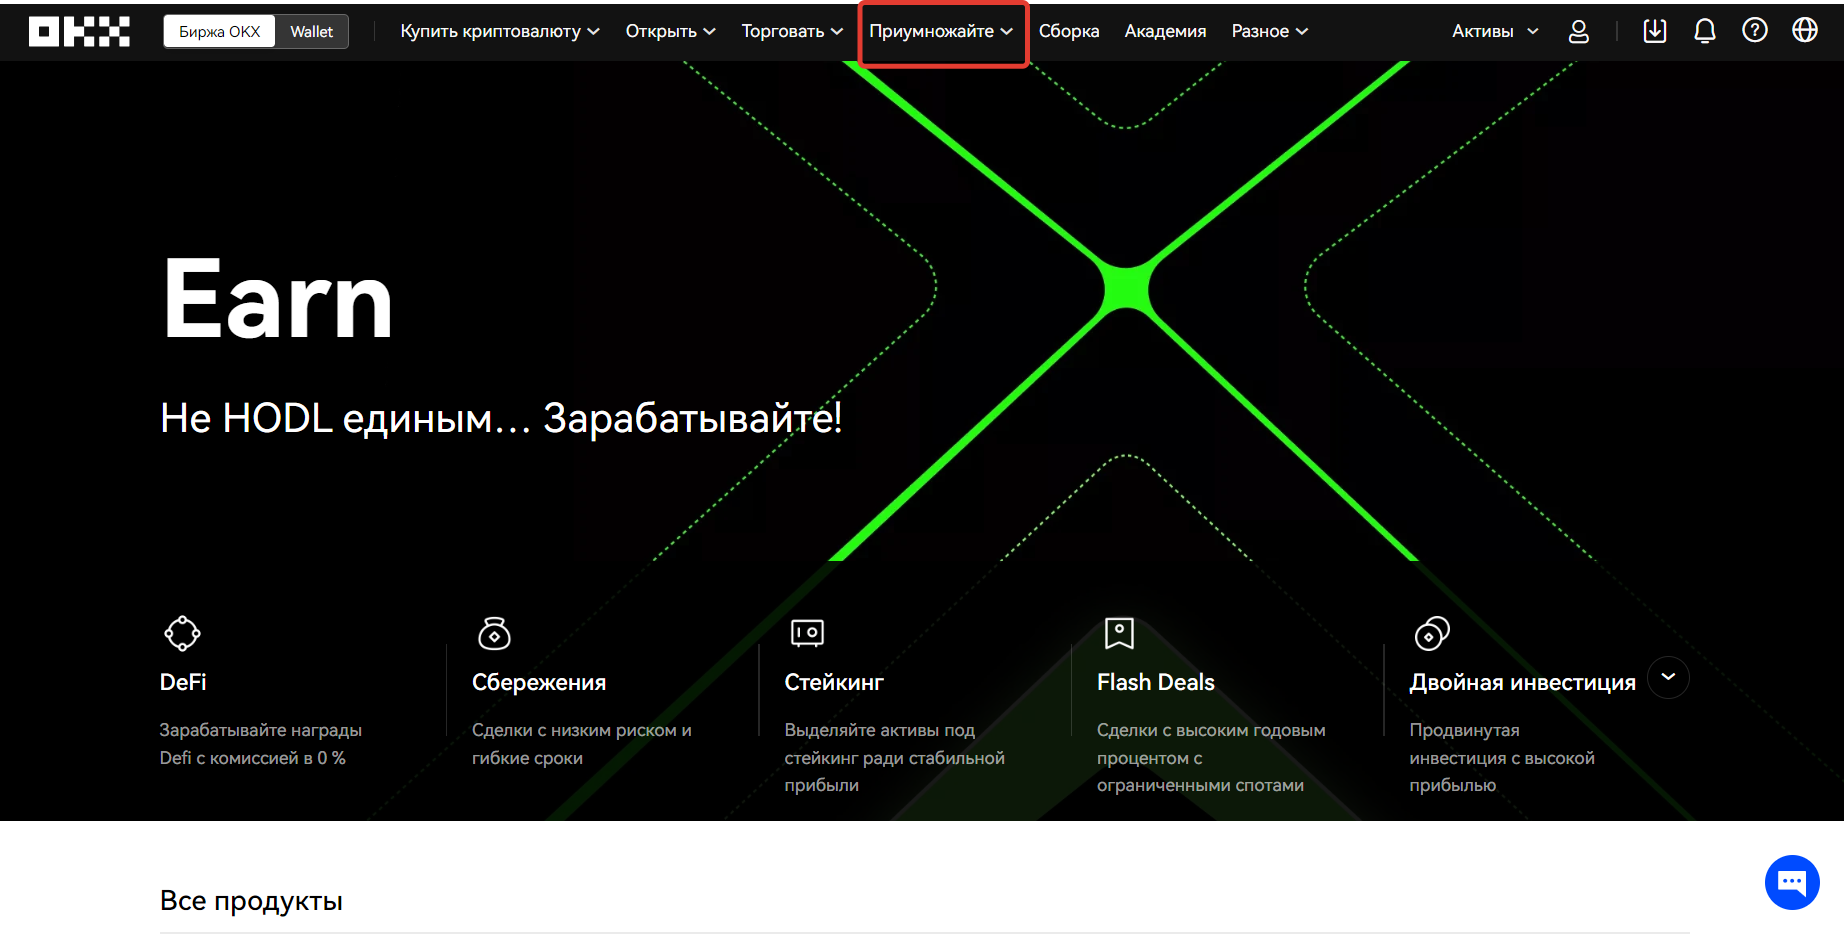1844x937 pixels.
Task: Open the Двойная инвестиция product link
Action: coord(1522,682)
